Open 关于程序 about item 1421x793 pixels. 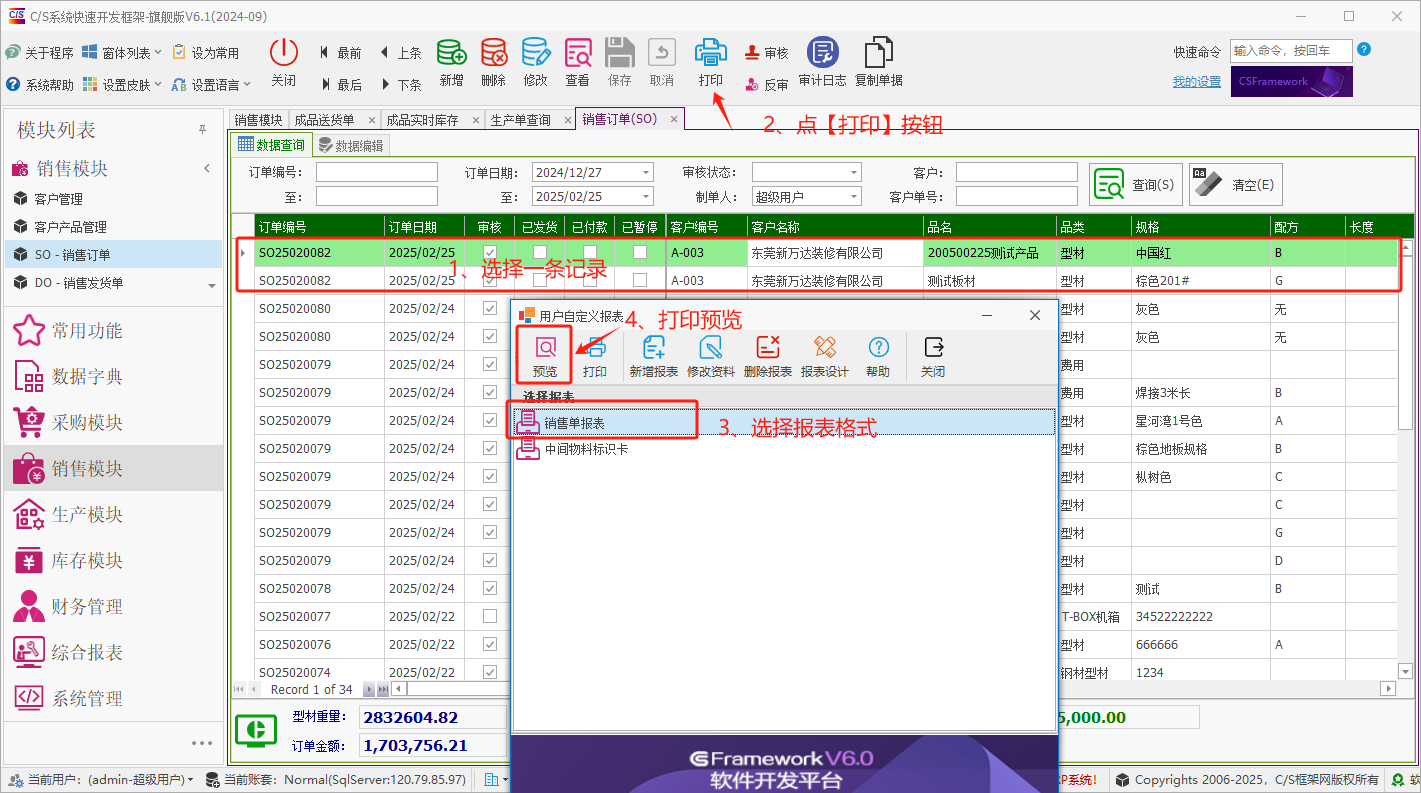(x=40, y=52)
